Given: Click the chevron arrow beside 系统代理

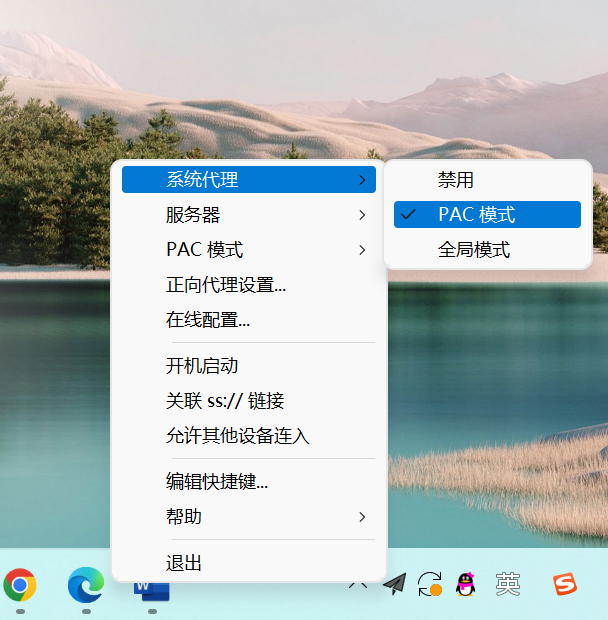Looking at the screenshot, I should 362,180.
